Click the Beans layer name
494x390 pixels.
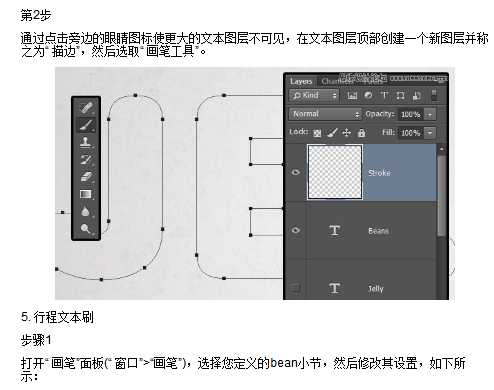tap(378, 231)
